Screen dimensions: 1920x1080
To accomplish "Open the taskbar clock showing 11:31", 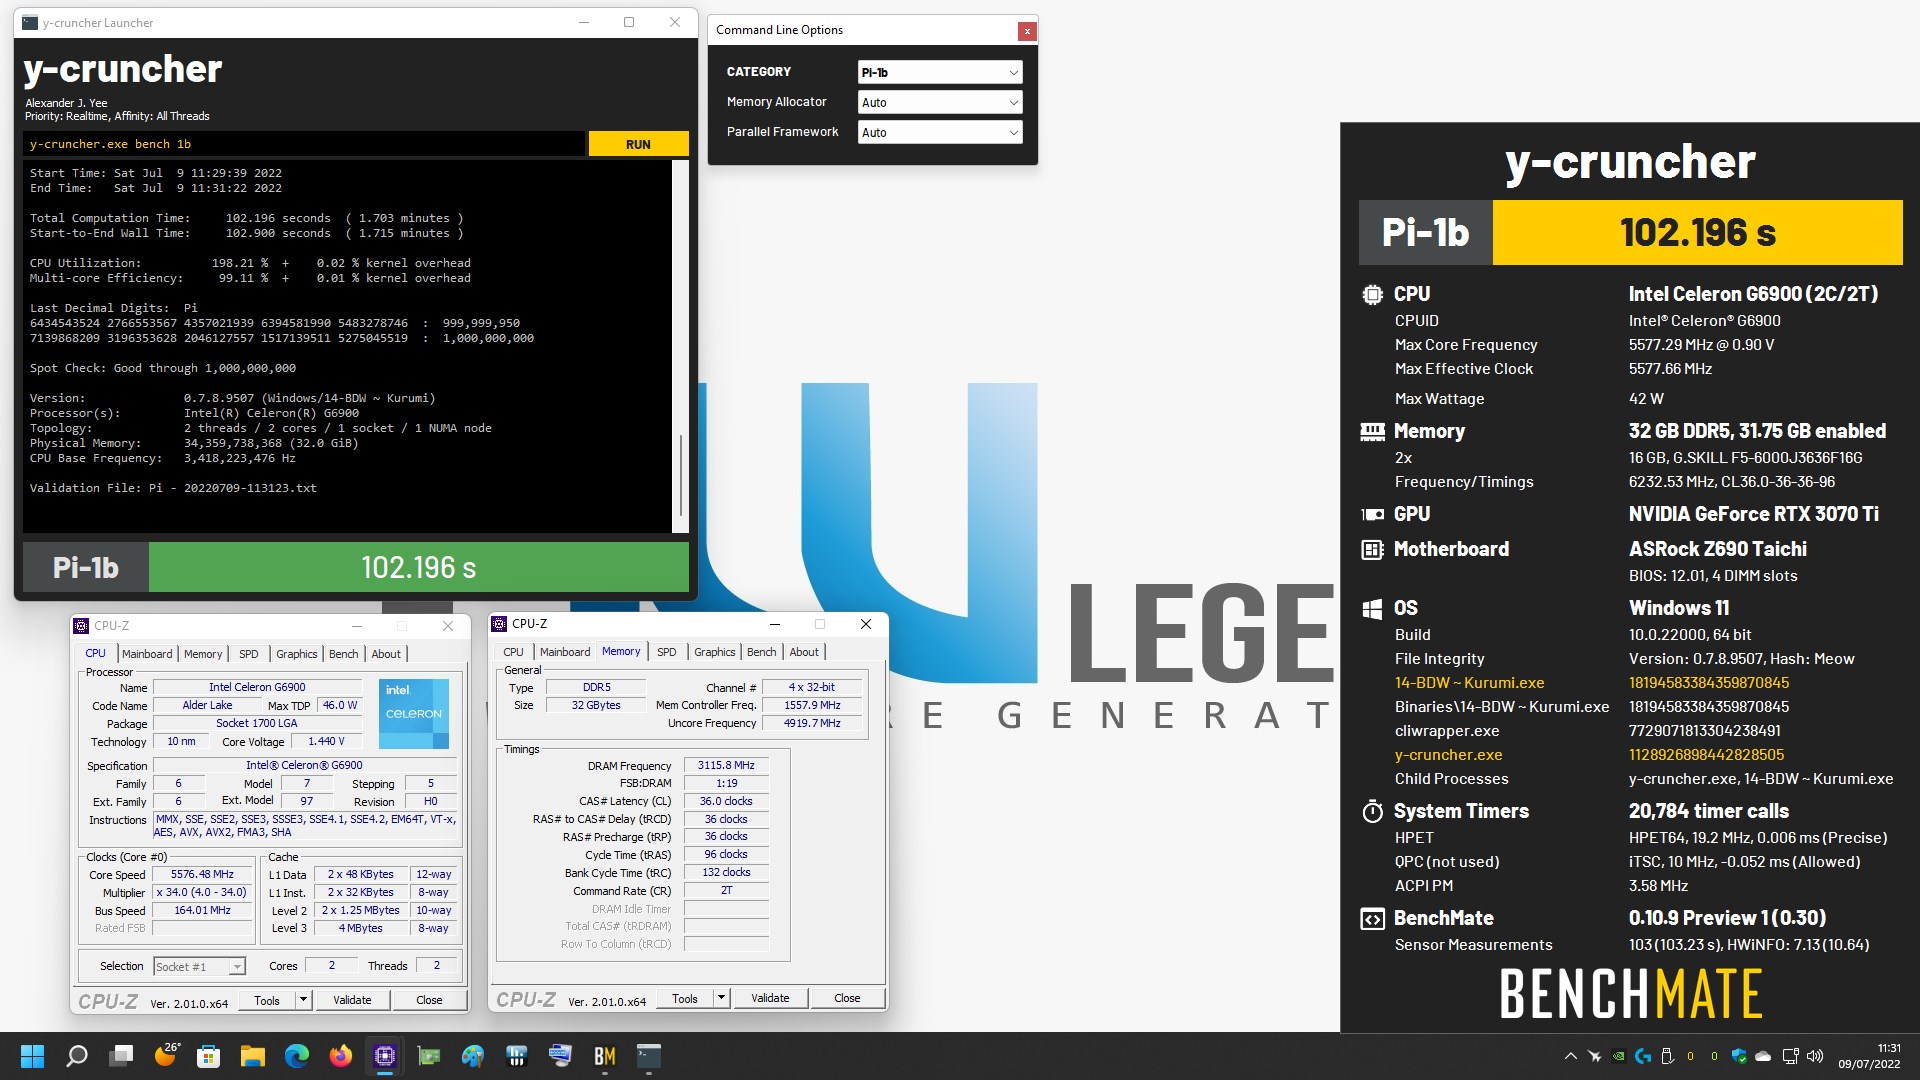I will pyautogui.click(x=1868, y=1056).
